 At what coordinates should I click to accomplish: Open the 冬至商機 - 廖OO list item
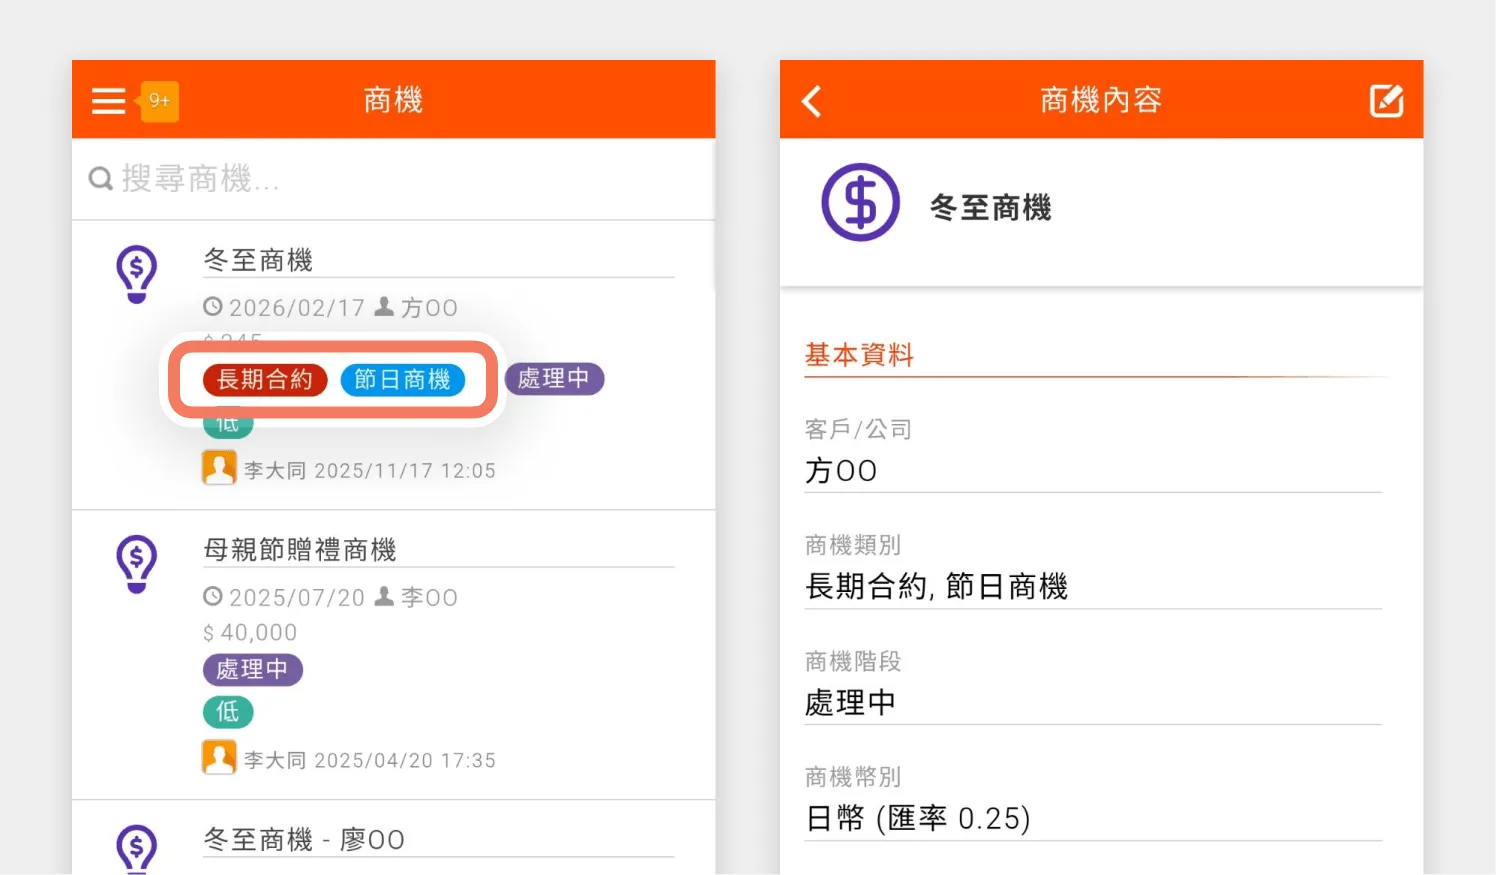pos(304,840)
